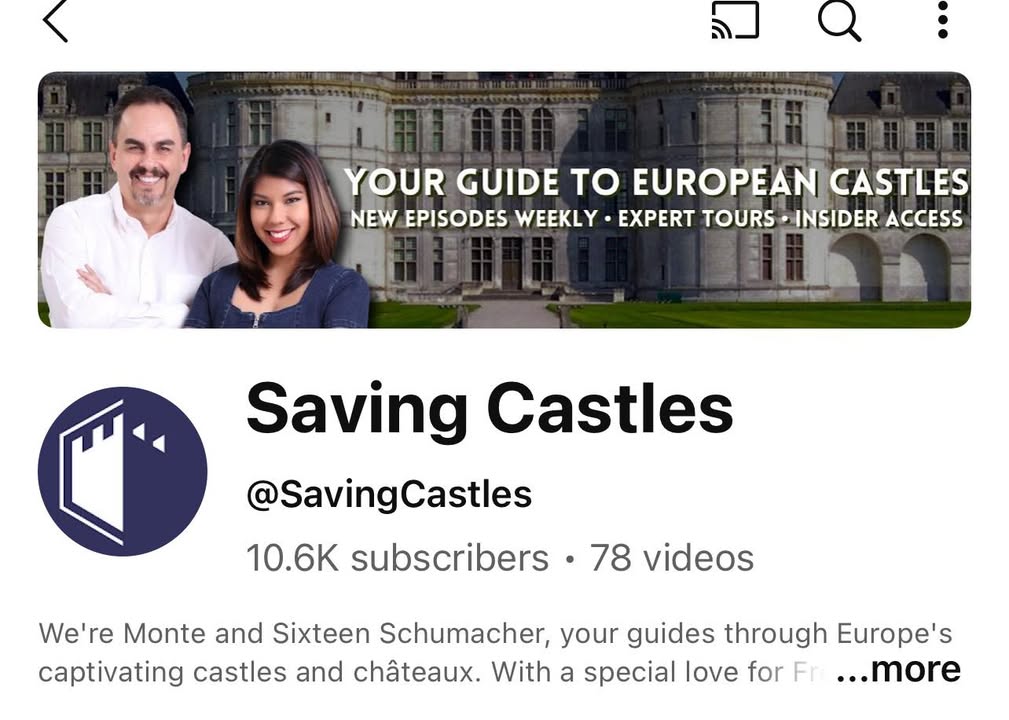Viewport: 1009px width, 720px height.
Task: Open the Cast to device icon
Action: (735, 20)
